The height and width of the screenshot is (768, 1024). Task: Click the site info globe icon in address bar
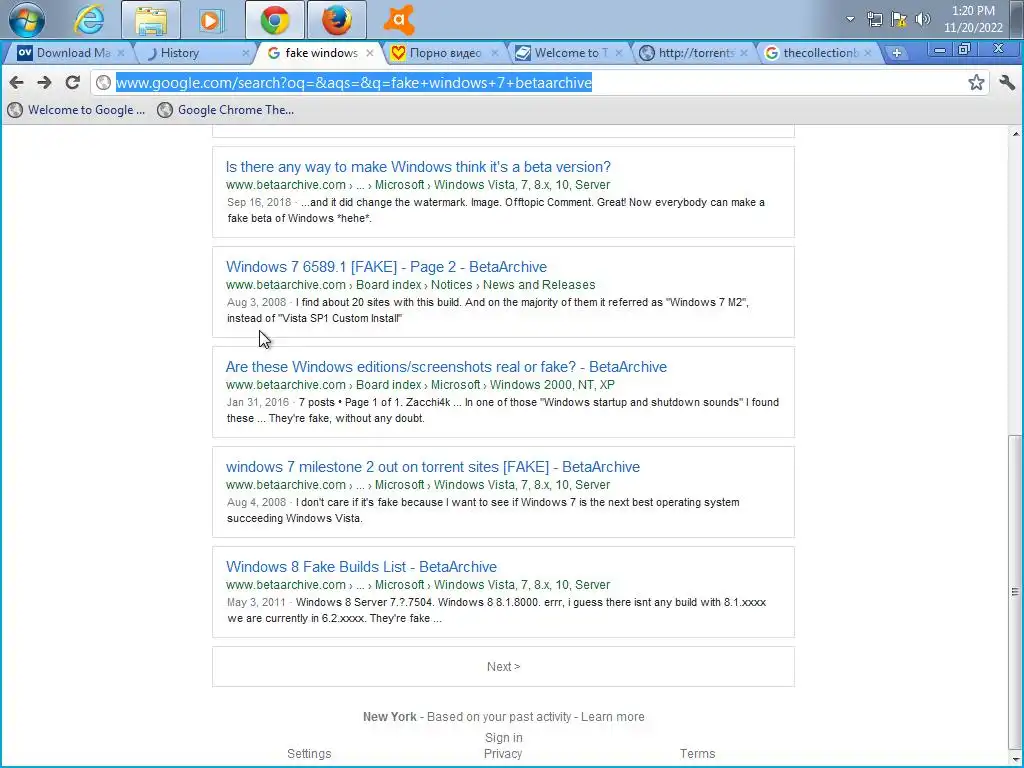[x=103, y=82]
